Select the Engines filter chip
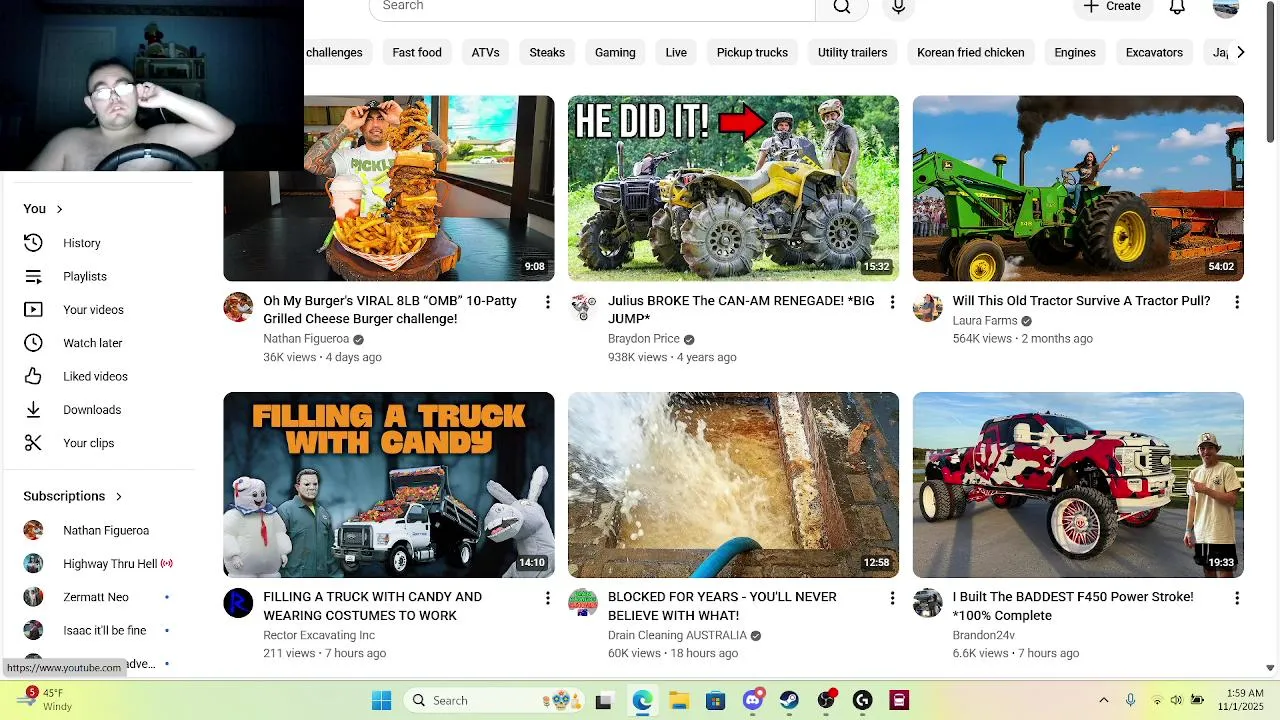The height and width of the screenshot is (720, 1280). 1075,52
